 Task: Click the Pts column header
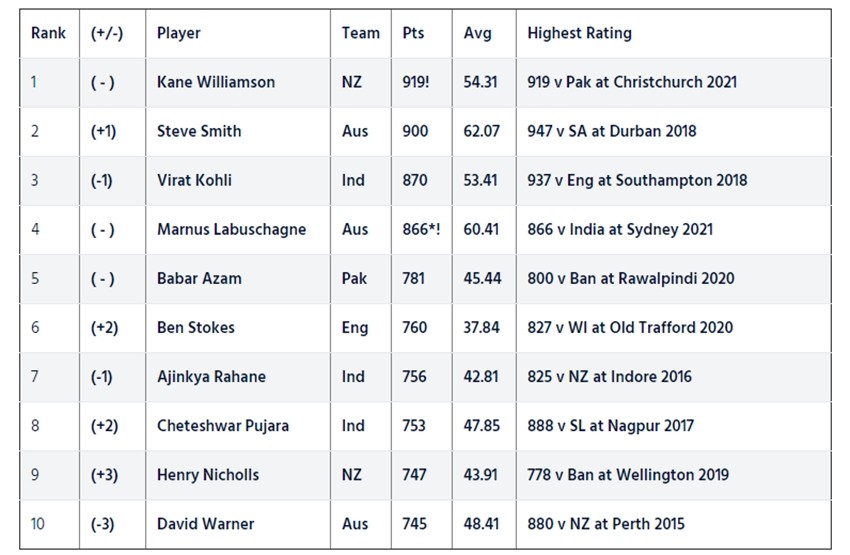(413, 33)
